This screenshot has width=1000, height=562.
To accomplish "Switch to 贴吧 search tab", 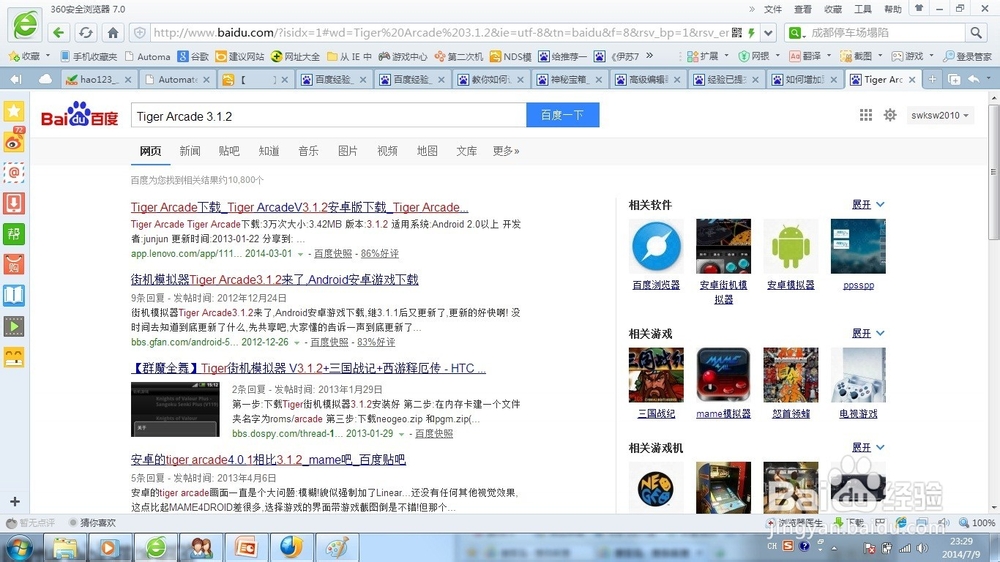I will [229, 151].
